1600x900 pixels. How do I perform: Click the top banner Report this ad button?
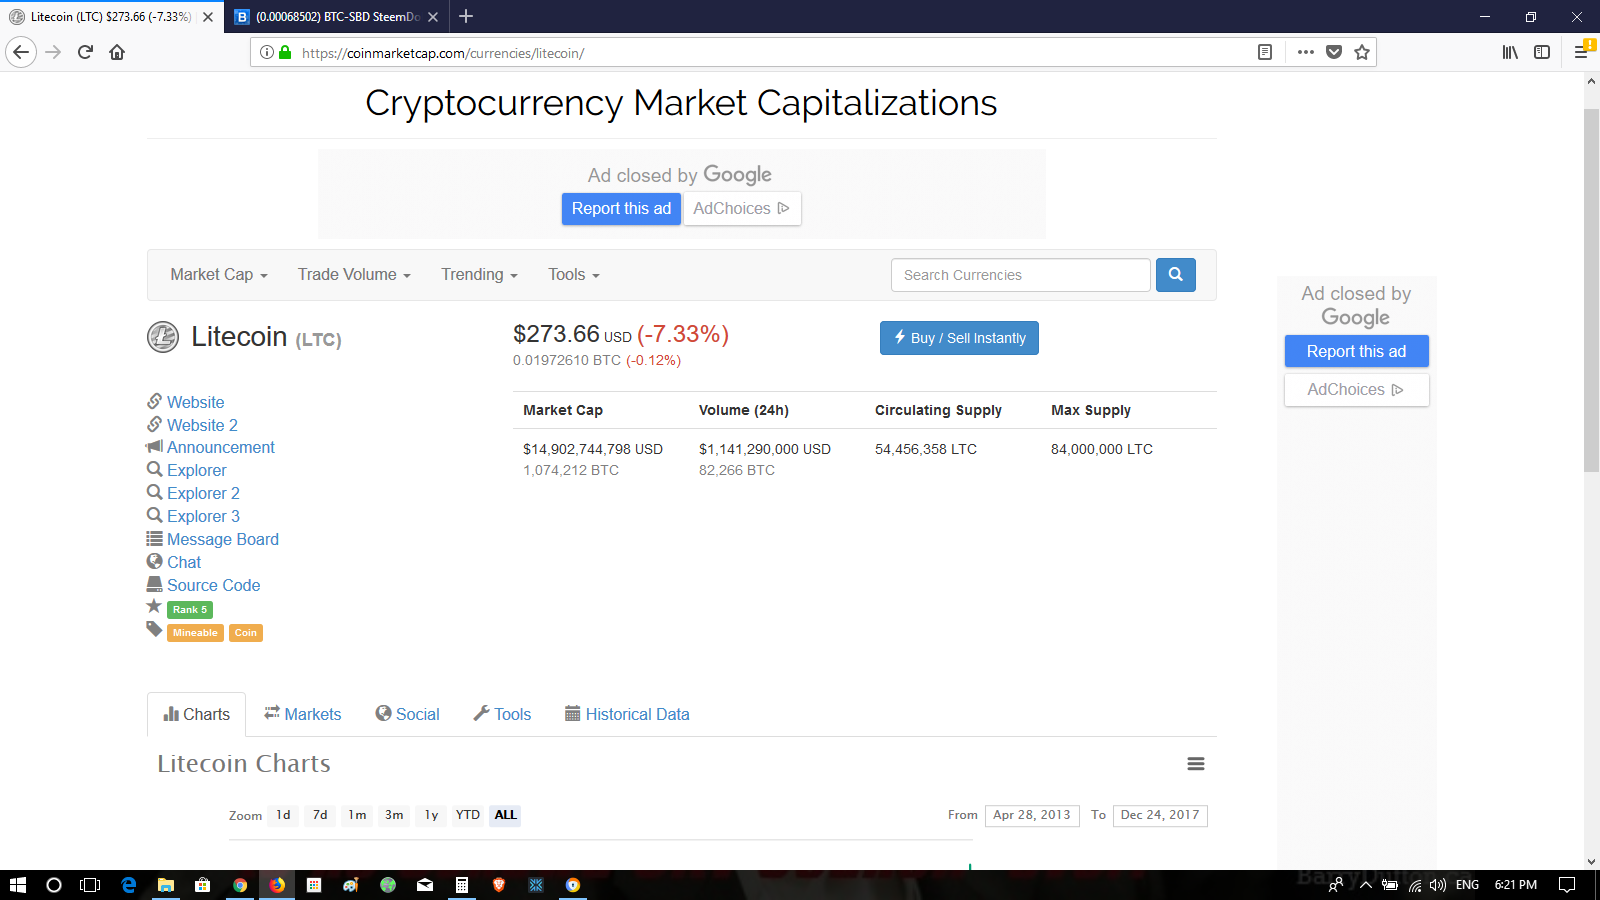click(x=621, y=208)
